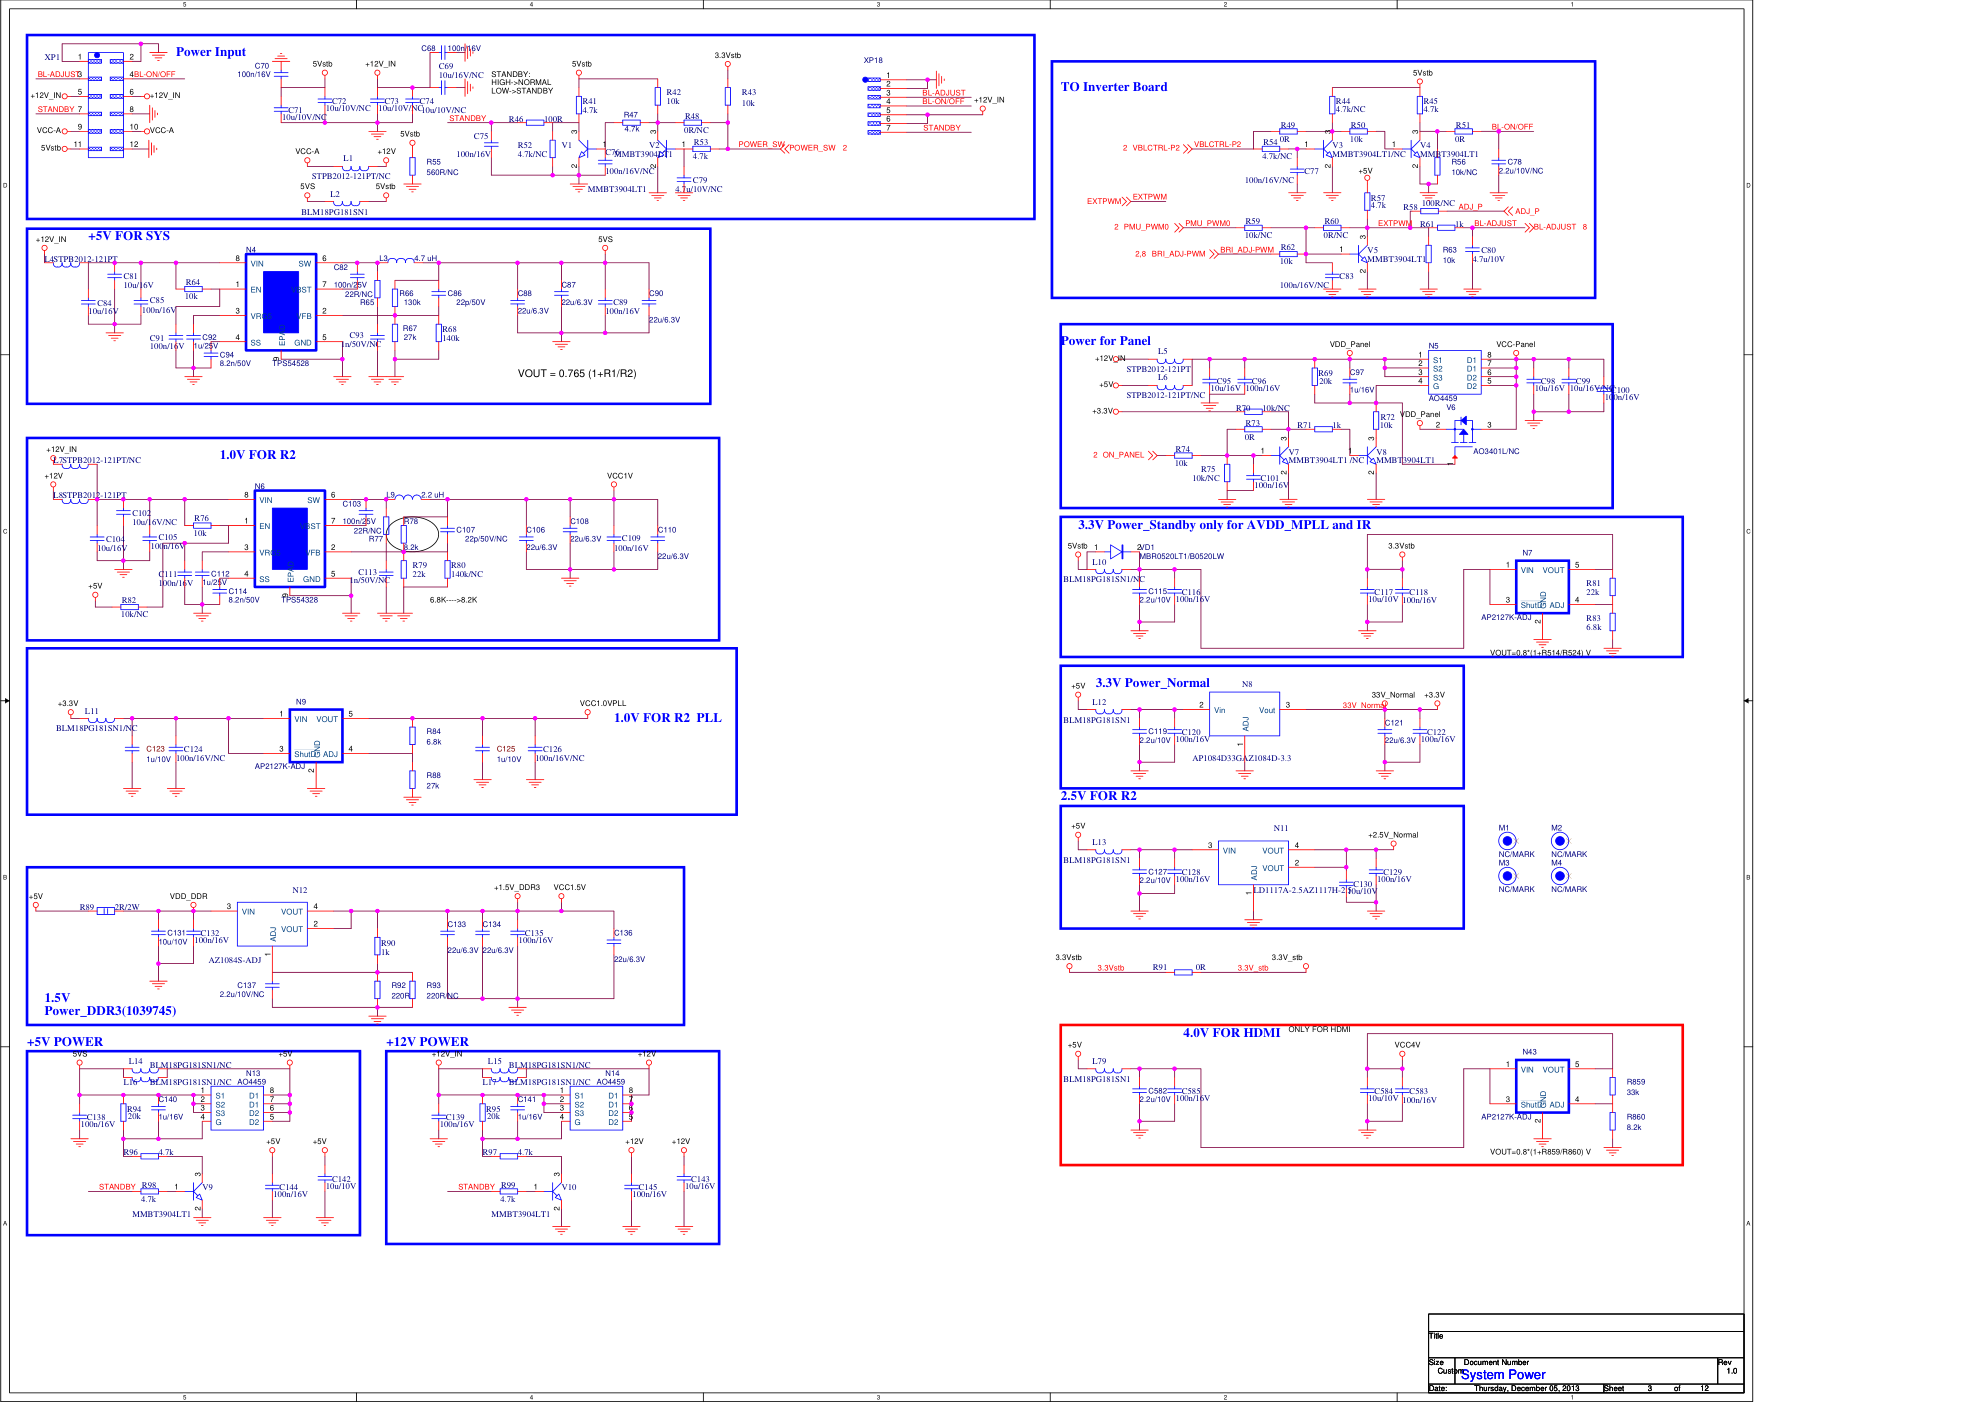Click the '4.0V FOR HDMI' heading
The width and height of the screenshot is (1985, 1404).
pos(1231,1033)
